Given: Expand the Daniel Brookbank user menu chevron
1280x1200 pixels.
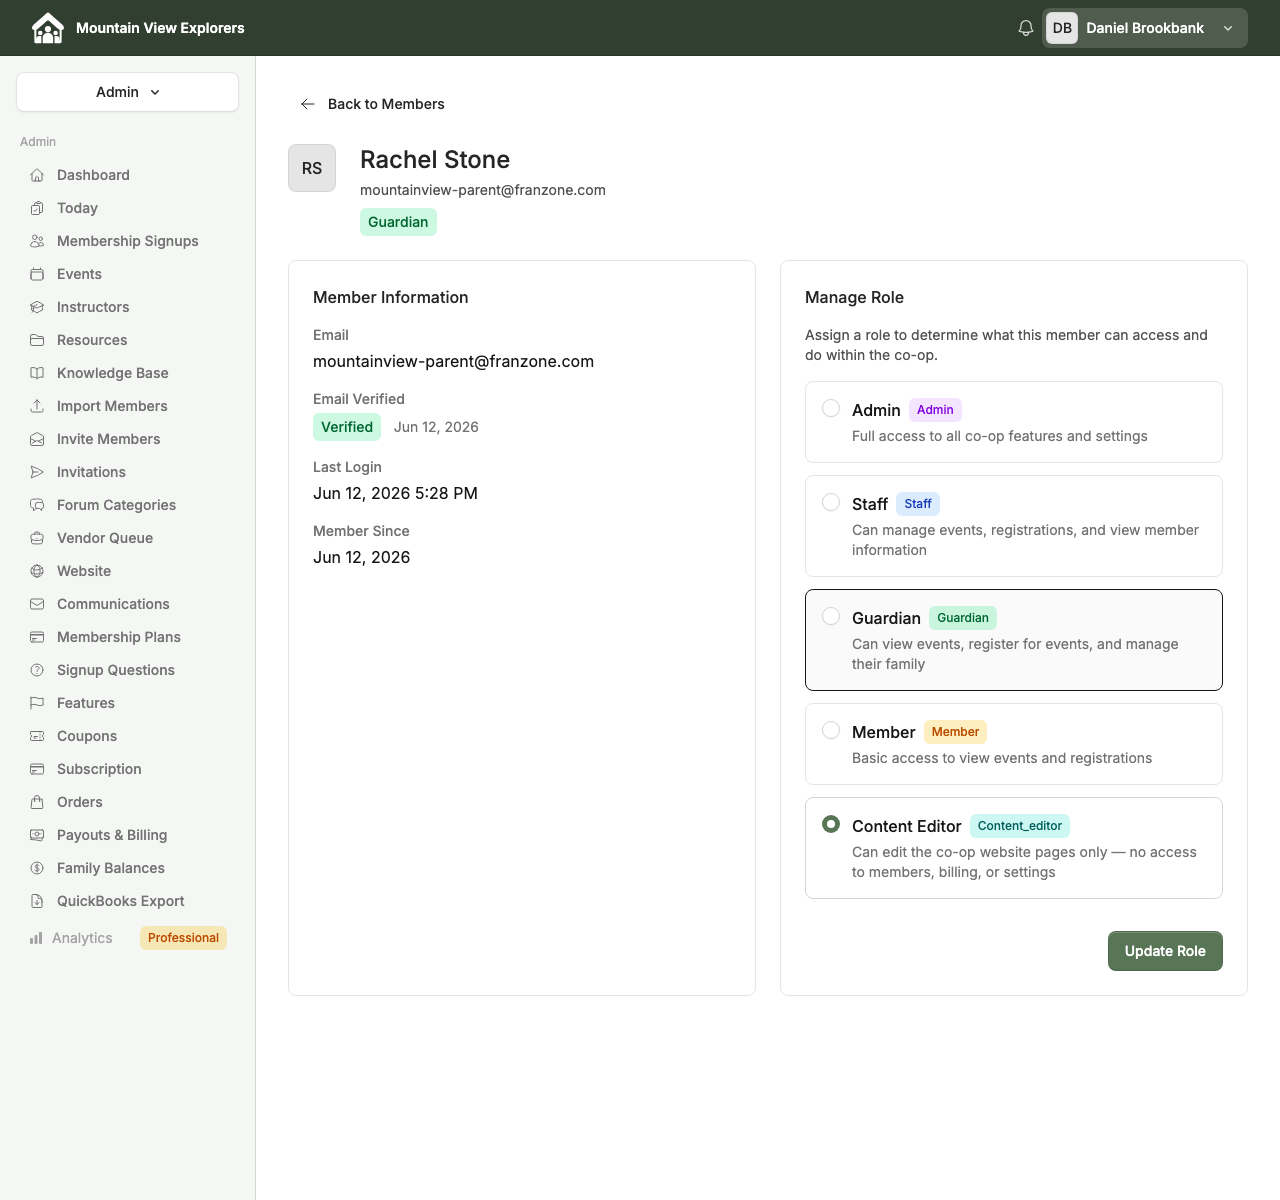Looking at the screenshot, I should tap(1228, 28).
